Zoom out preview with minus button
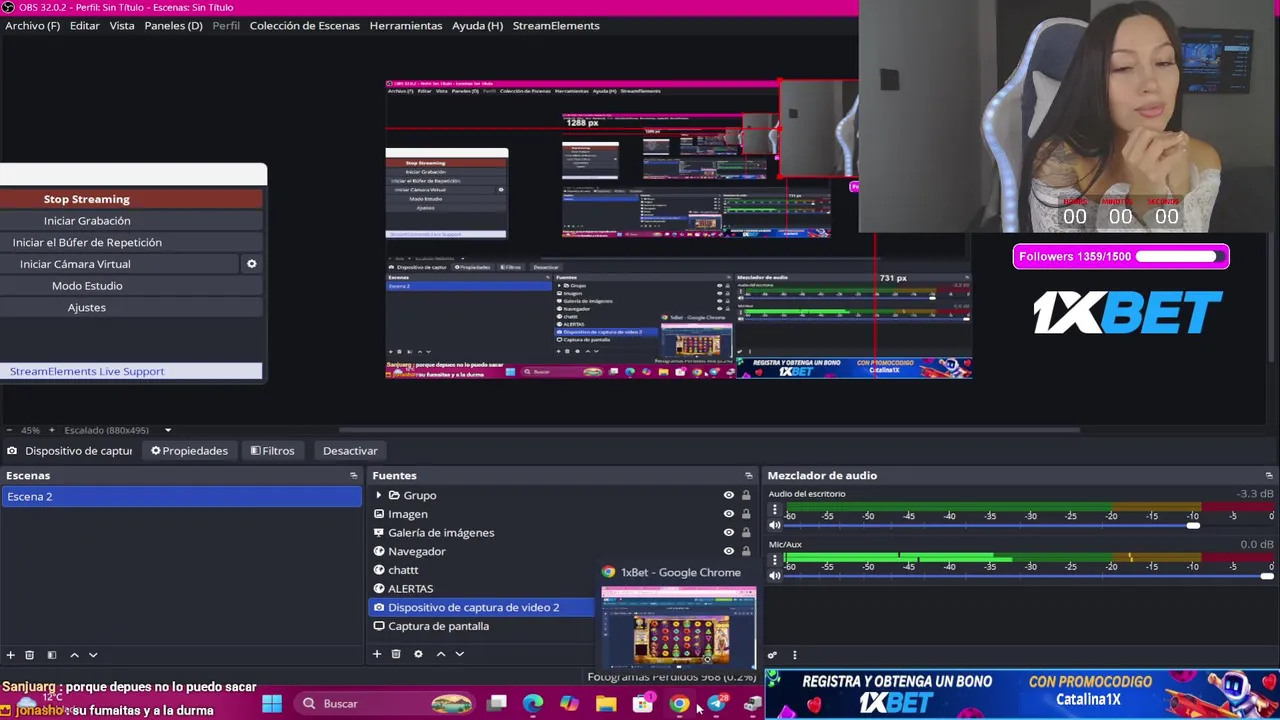The width and height of the screenshot is (1280, 720). click(11, 430)
